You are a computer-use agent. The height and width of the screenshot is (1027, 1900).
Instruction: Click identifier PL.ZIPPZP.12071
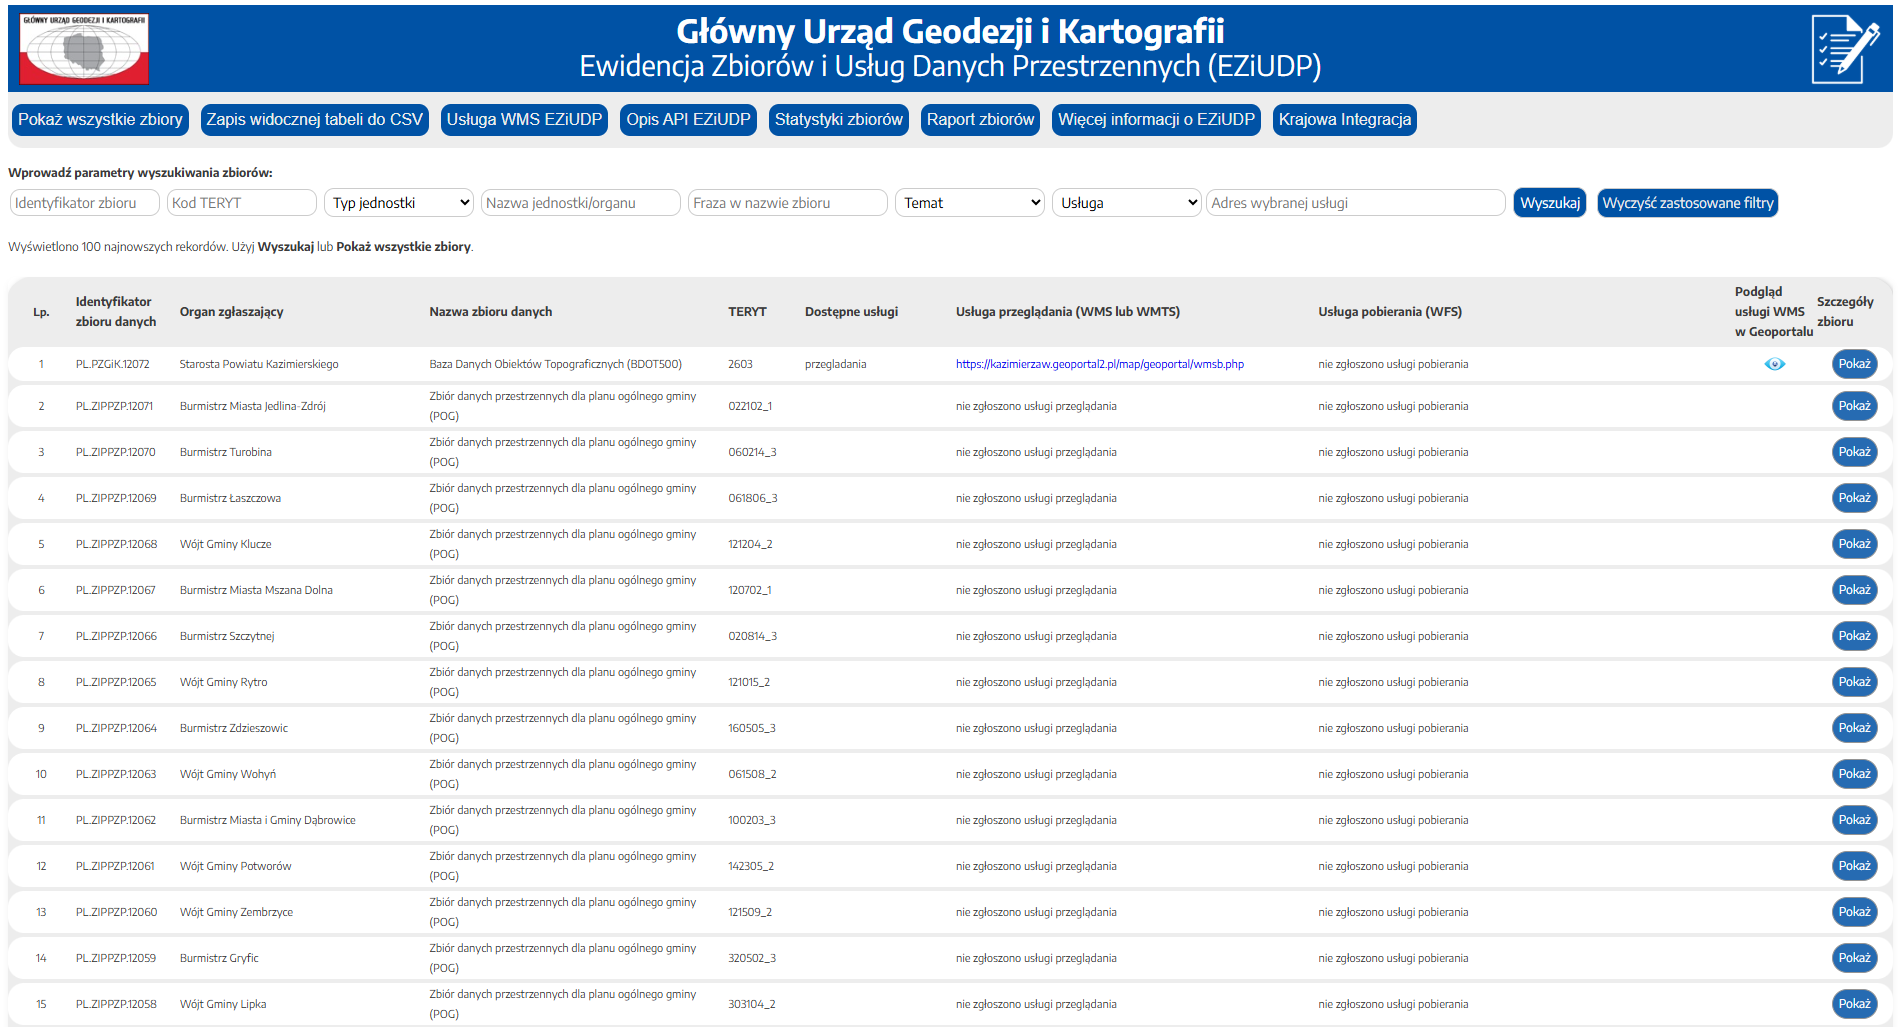(x=115, y=406)
